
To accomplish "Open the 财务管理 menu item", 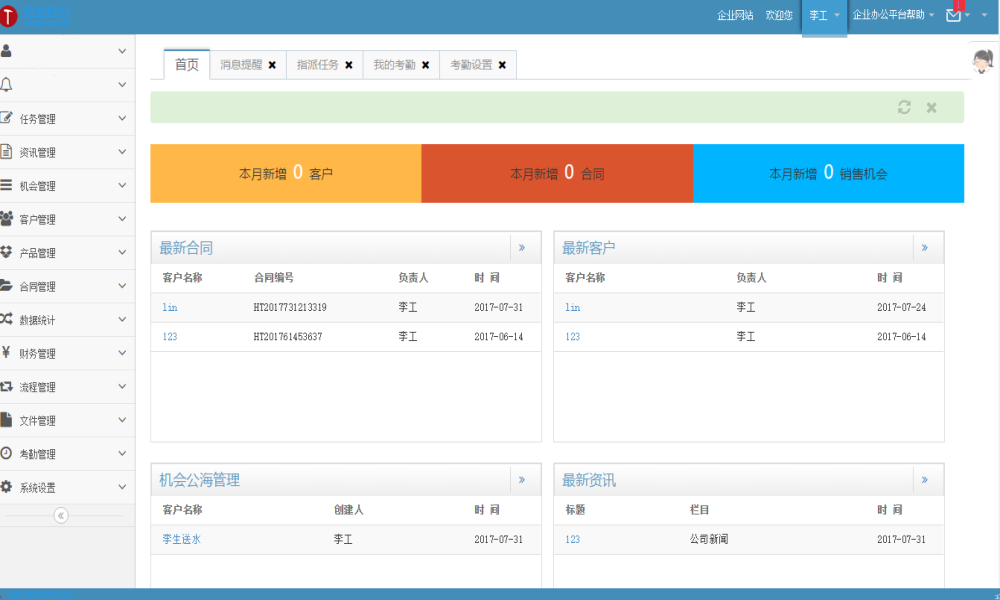I will tap(67, 353).
